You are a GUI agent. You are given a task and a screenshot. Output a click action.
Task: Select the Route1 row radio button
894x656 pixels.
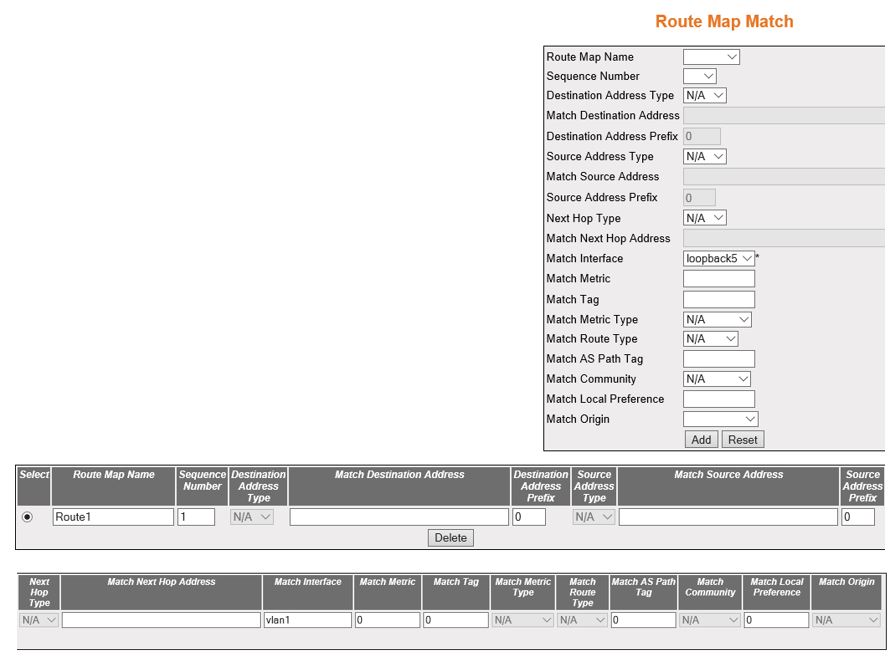[x=27, y=517]
